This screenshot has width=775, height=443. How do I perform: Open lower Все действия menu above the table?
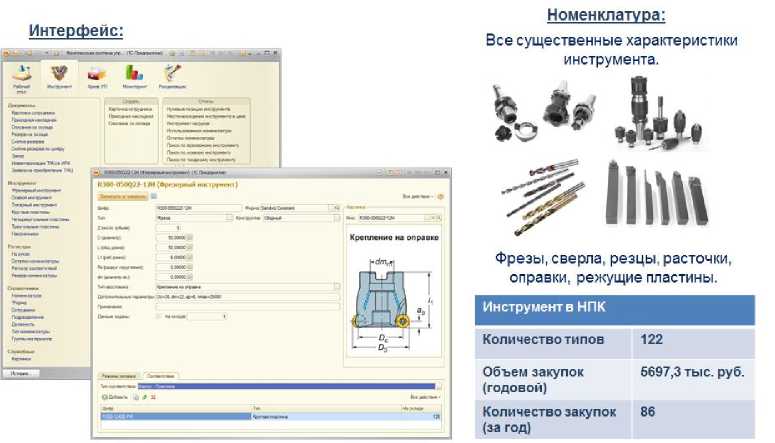click(x=425, y=397)
